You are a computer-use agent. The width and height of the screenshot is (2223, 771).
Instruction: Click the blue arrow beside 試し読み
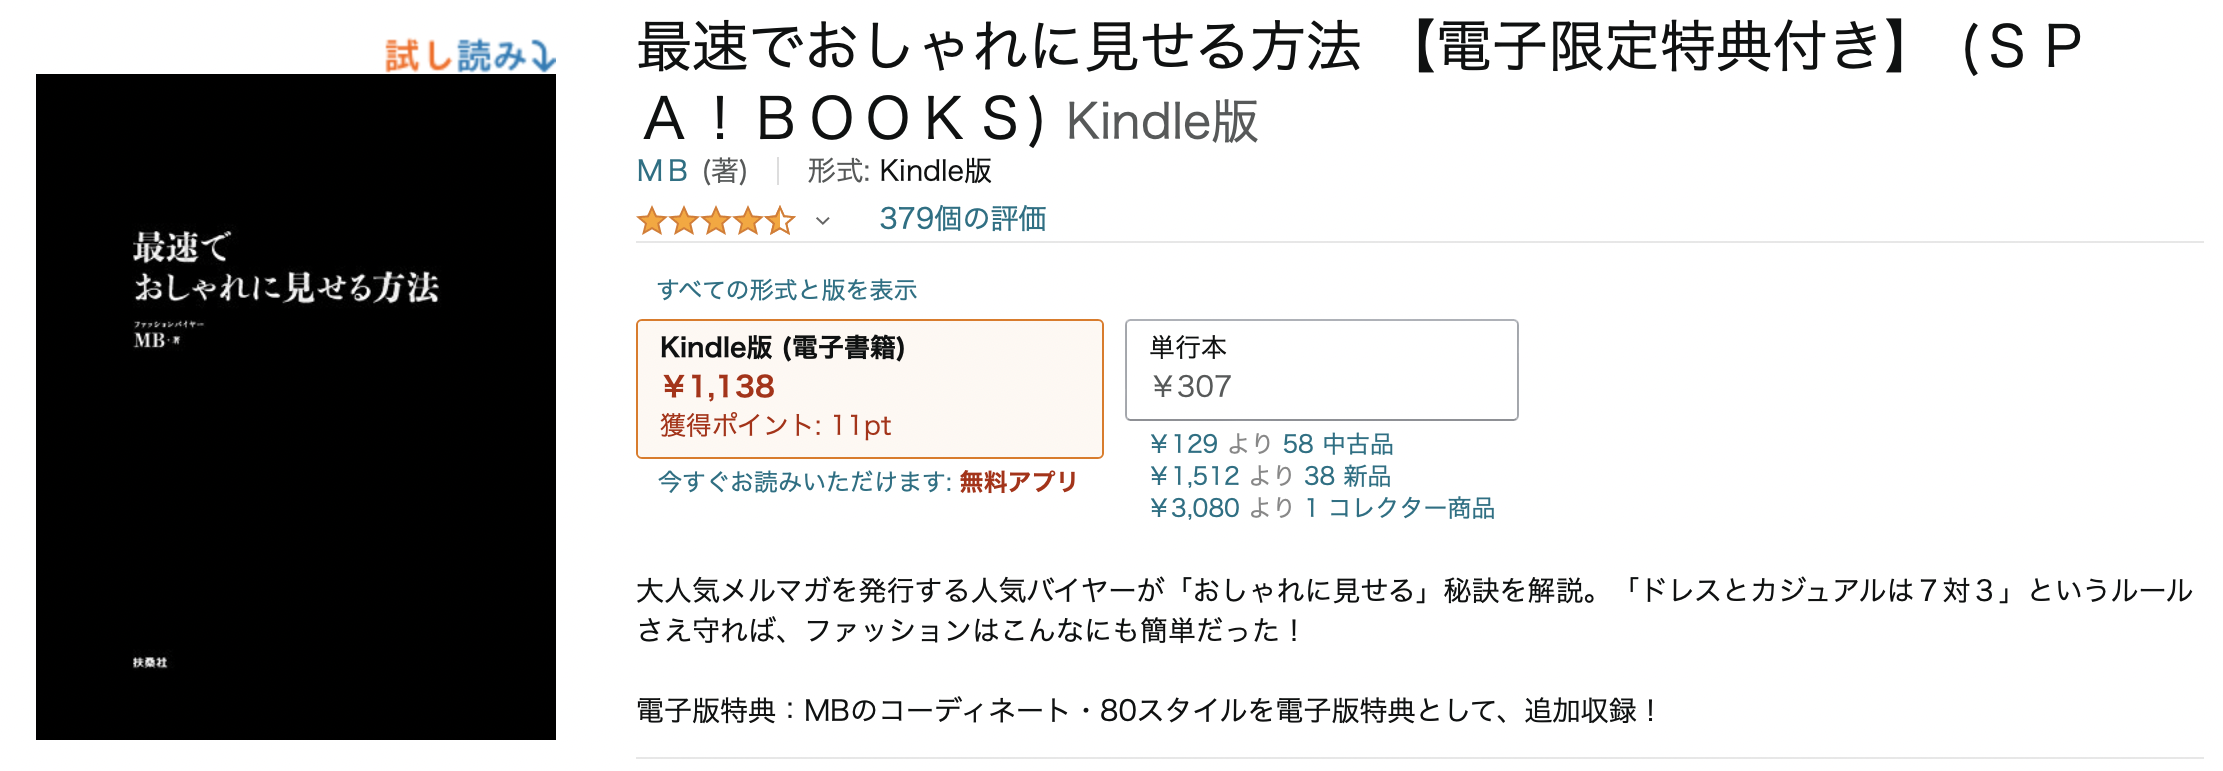543,55
